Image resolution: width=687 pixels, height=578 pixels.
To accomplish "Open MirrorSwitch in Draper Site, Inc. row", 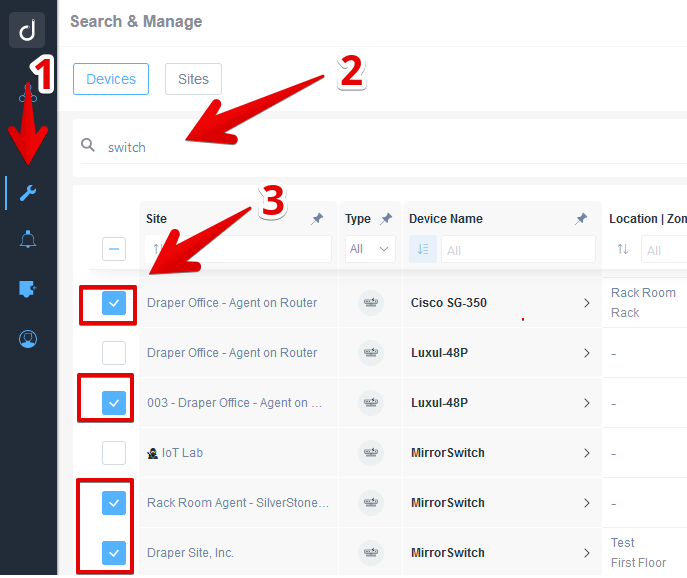I will [448, 553].
